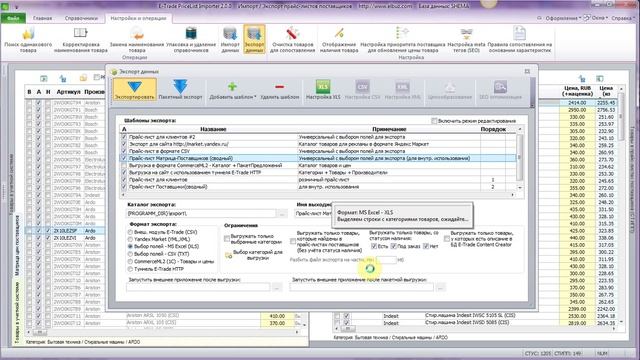Enable 'Включить режим редактирования' checkbox
This screenshot has height=360, width=640.
coord(434,121)
